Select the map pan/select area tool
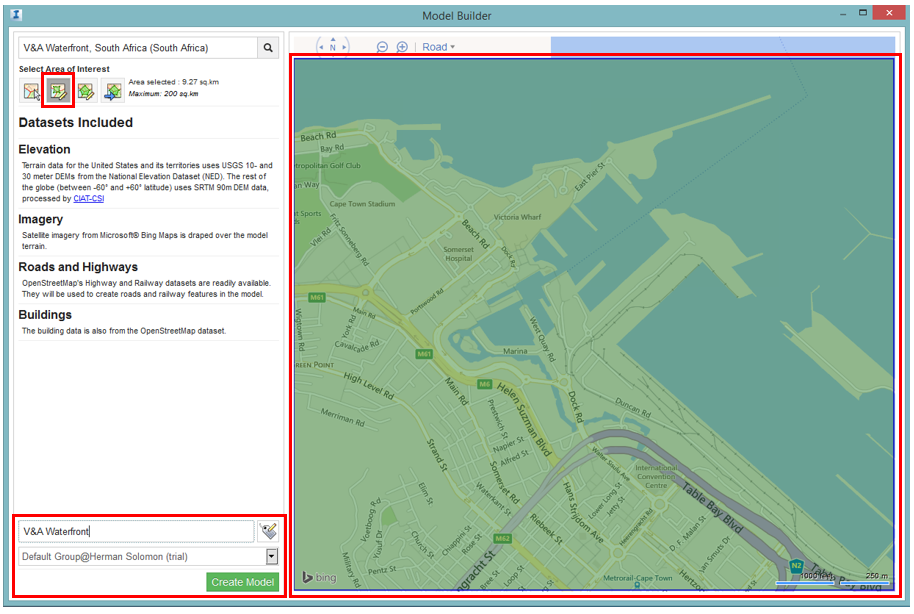The width and height of the screenshot is (914, 614). coord(31,92)
